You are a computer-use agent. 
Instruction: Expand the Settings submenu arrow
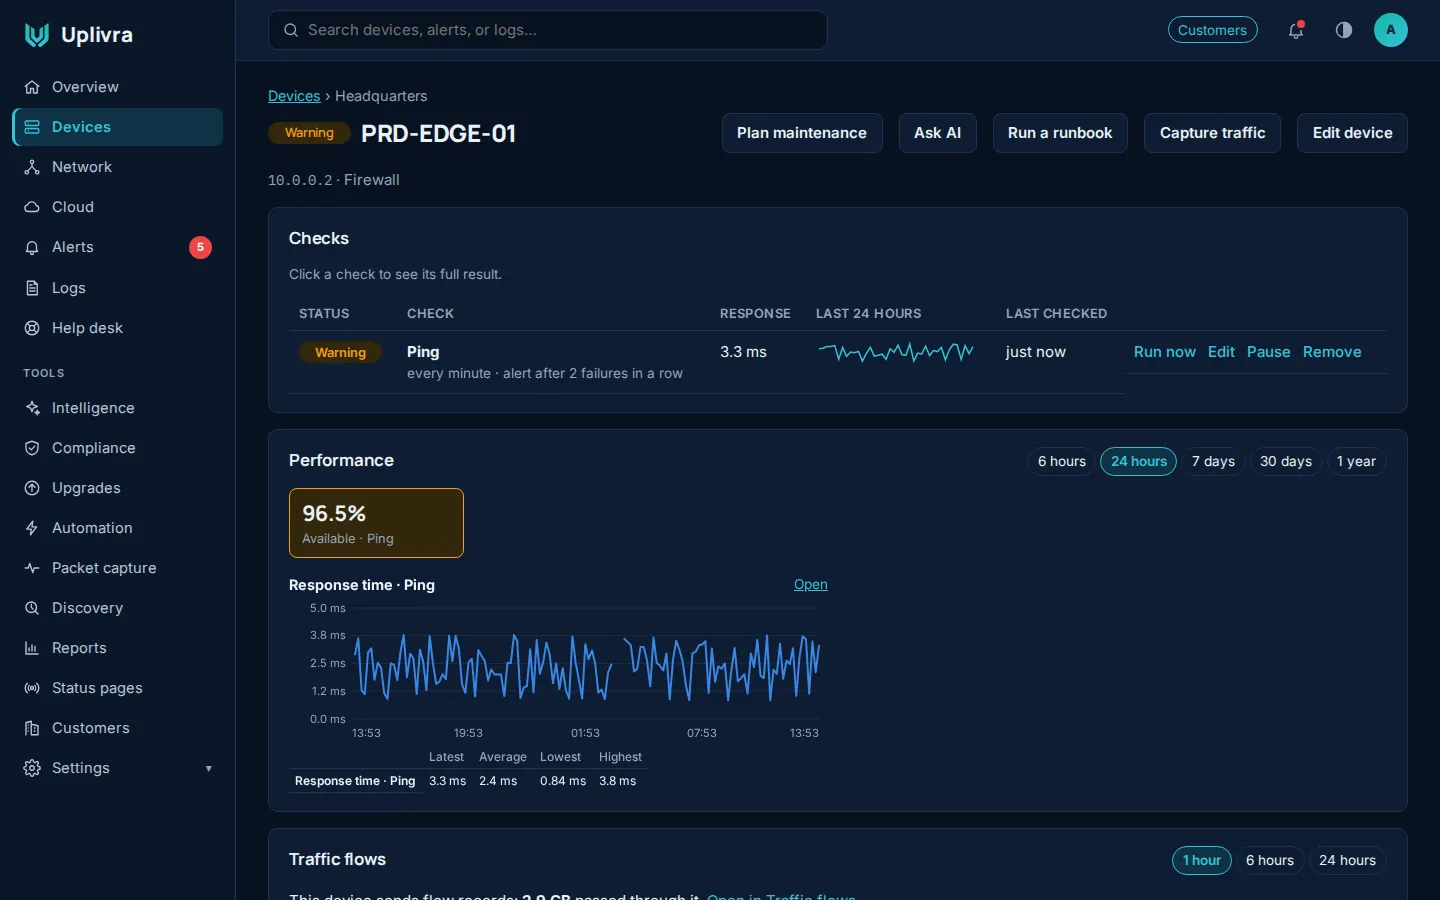coord(209,769)
